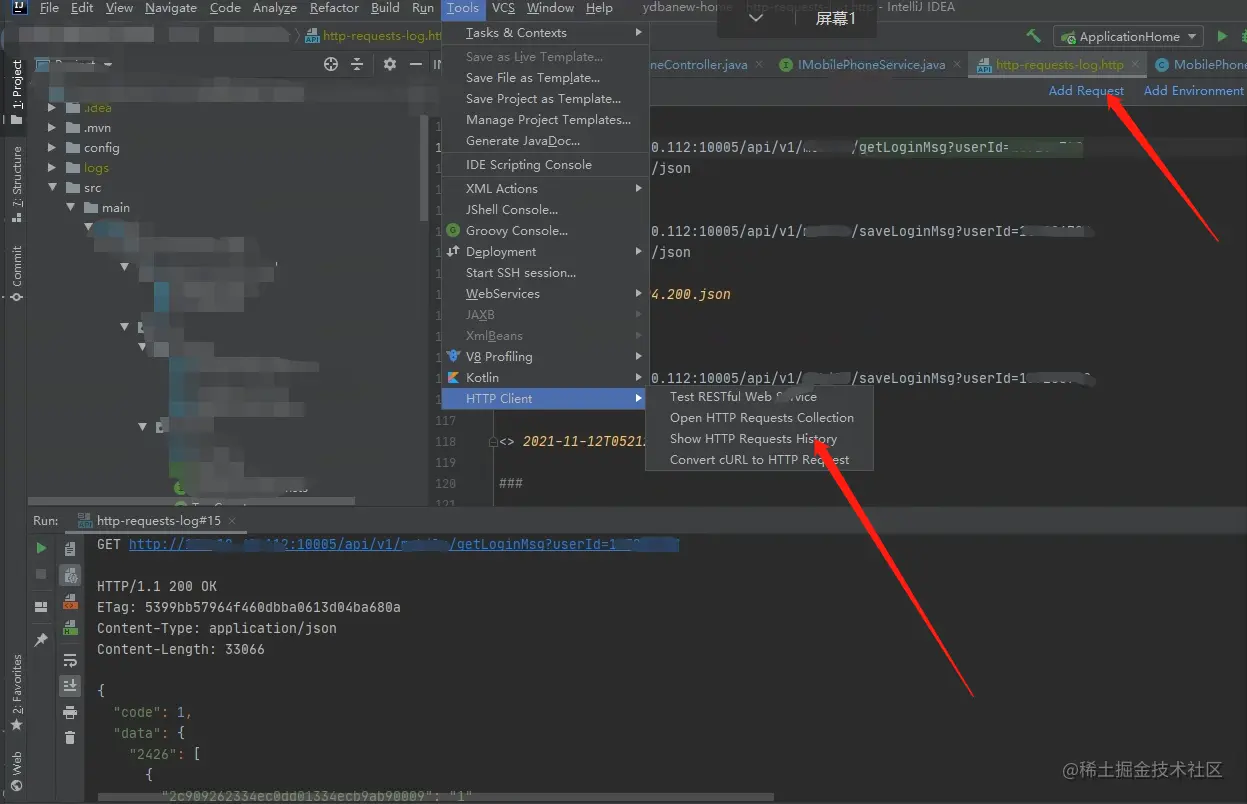Collapse all in Project panel header
The height and width of the screenshot is (804, 1247).
point(357,64)
